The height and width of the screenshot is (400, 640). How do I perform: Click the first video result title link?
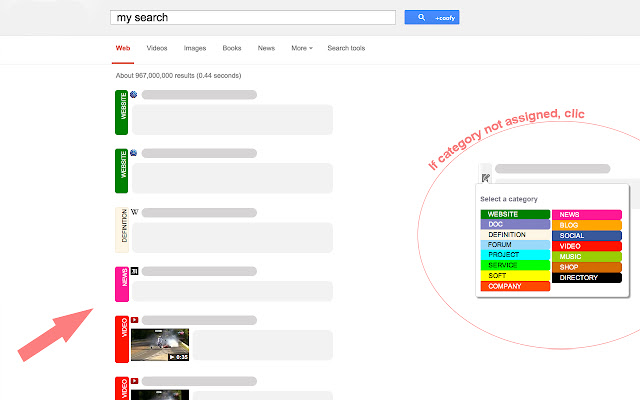[199, 320]
